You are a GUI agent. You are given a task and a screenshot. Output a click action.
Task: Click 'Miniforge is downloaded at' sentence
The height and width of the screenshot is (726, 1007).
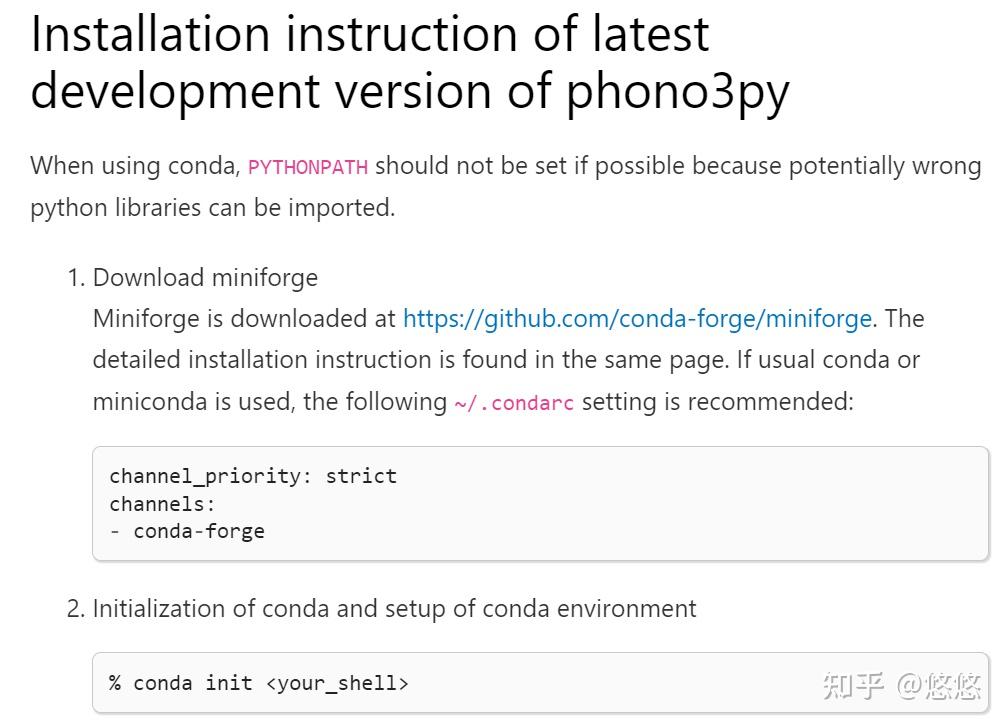click(244, 319)
